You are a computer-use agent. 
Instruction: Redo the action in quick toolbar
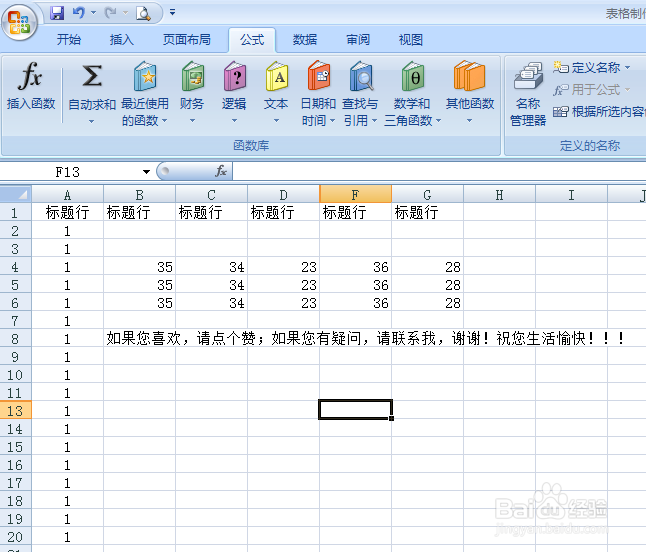[110, 13]
